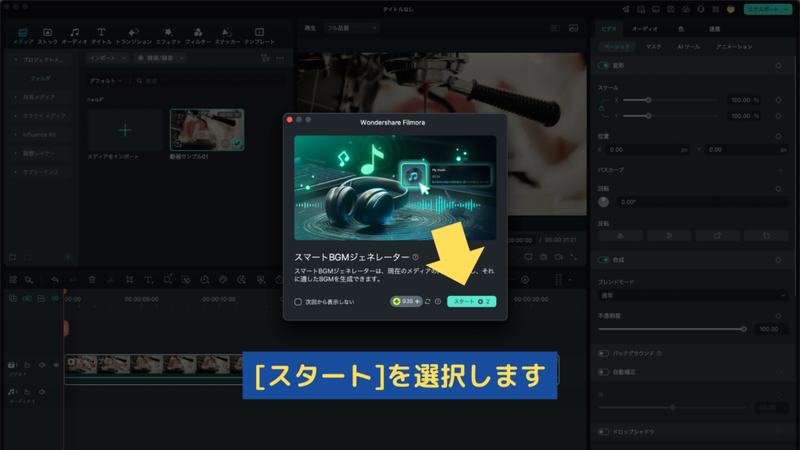Toggle the 自動補正 switch

[x=604, y=372]
